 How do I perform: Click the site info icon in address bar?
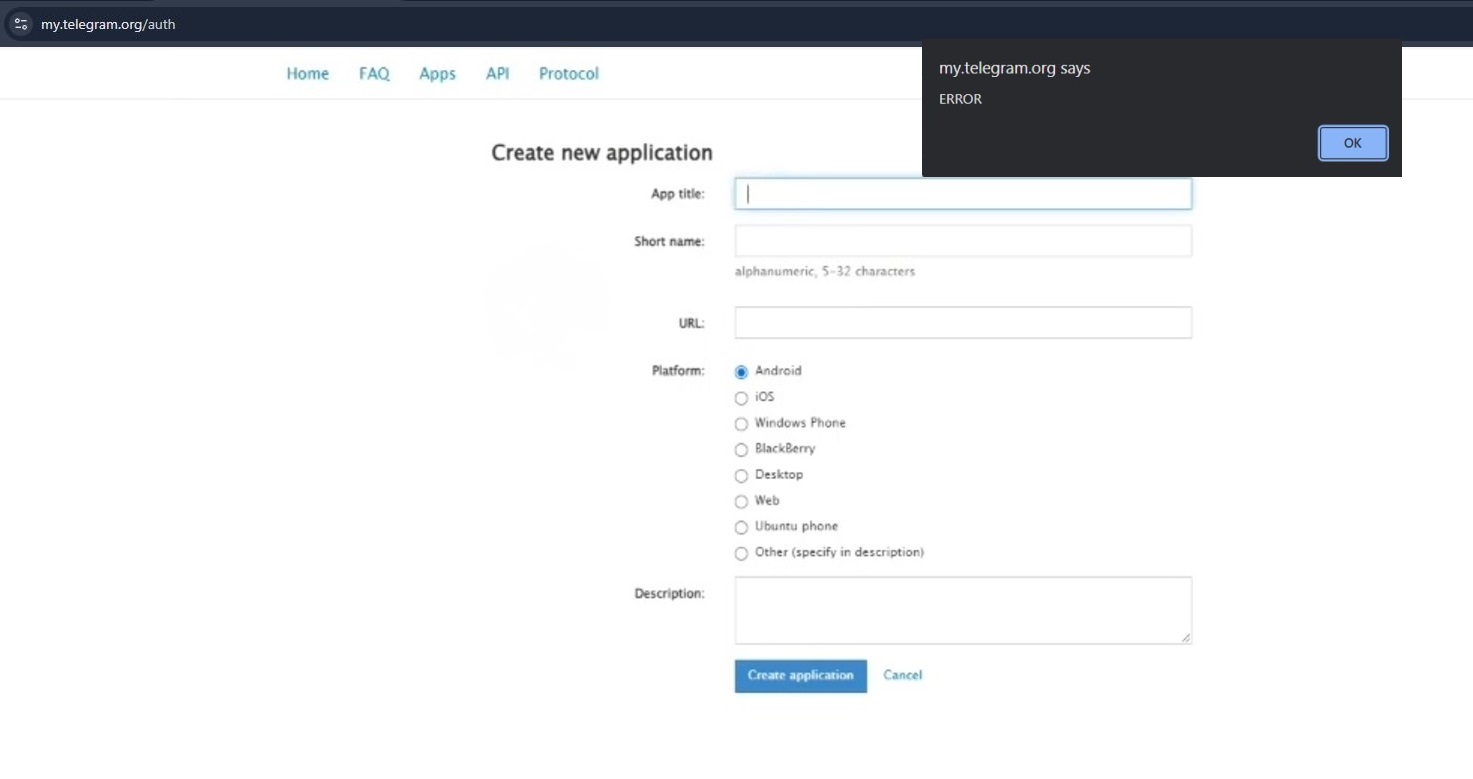coord(20,24)
